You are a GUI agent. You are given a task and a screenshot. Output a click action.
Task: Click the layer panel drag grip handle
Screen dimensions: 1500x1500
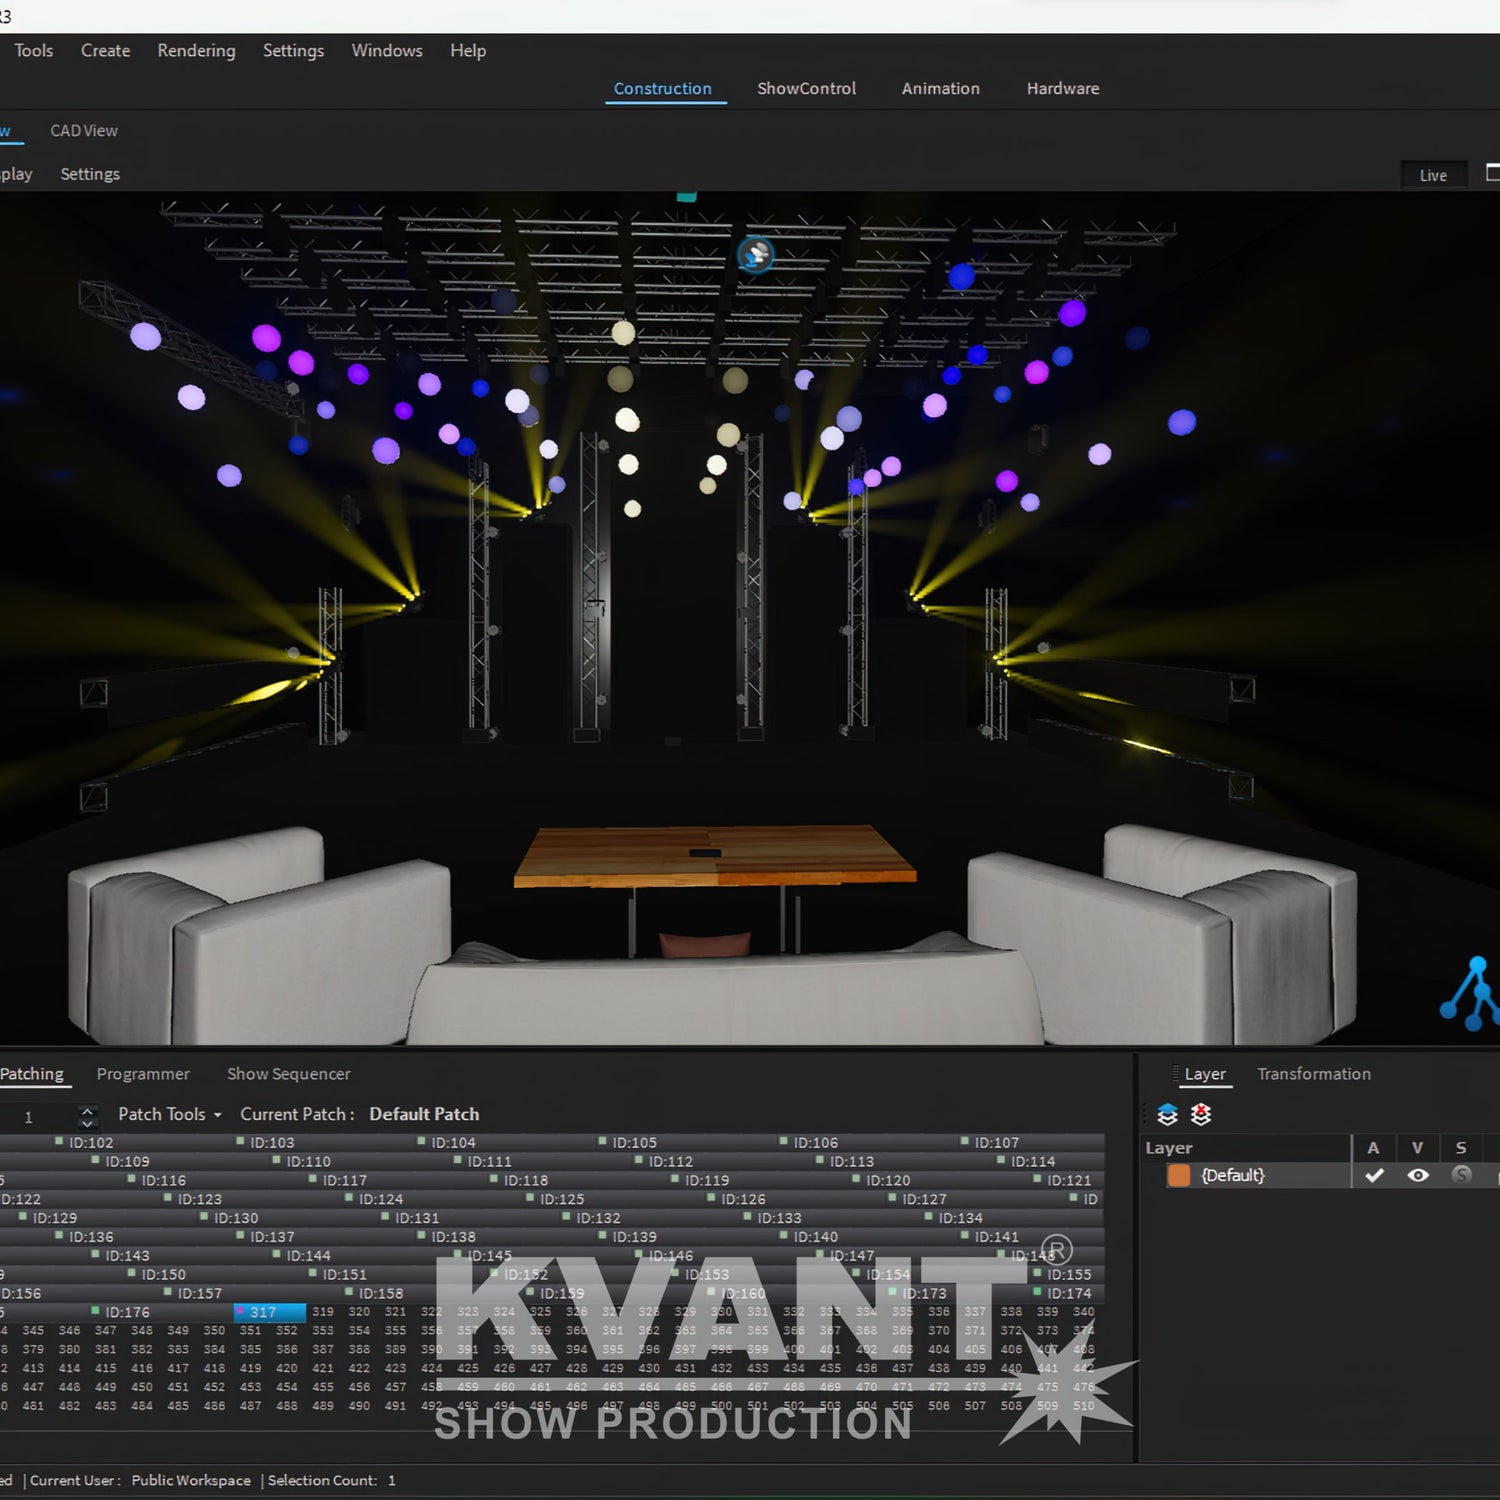[x=1174, y=1074]
